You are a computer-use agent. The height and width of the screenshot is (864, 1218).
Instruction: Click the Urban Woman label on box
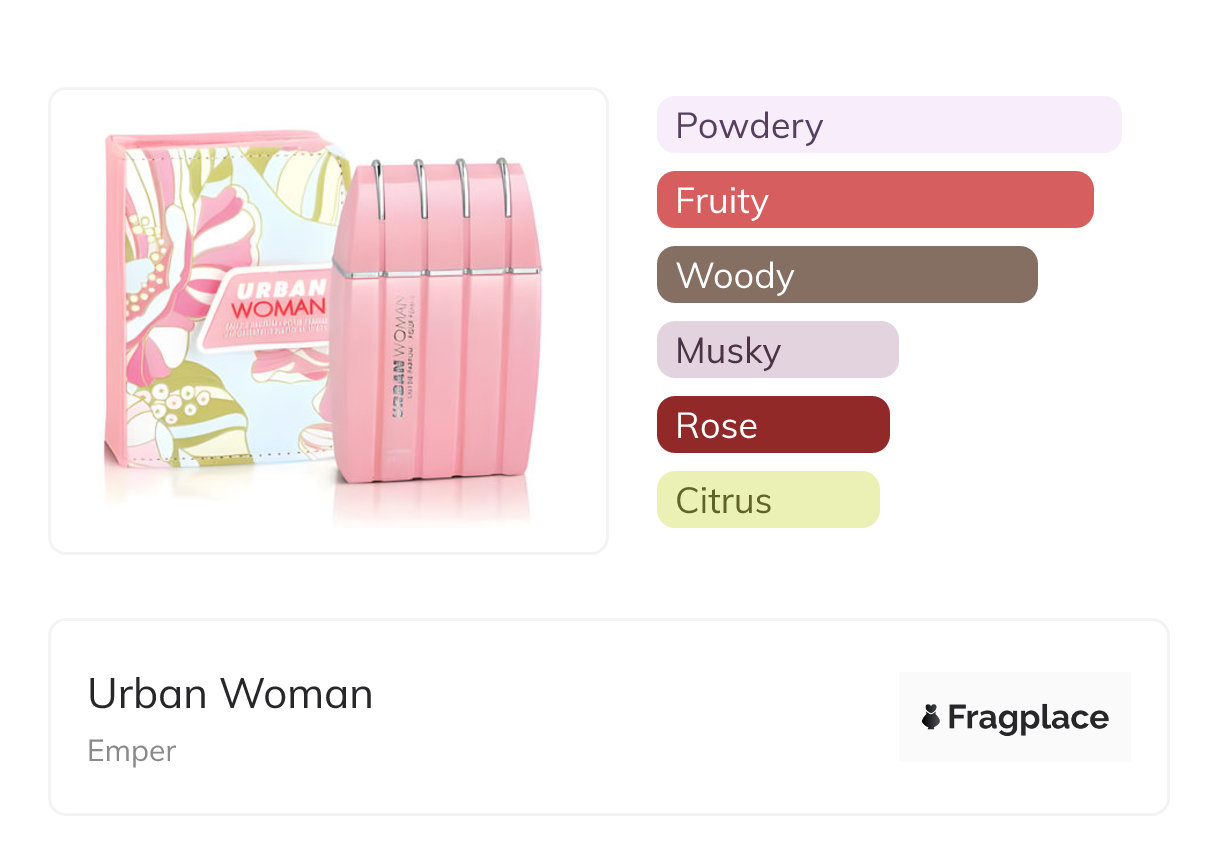click(x=275, y=302)
